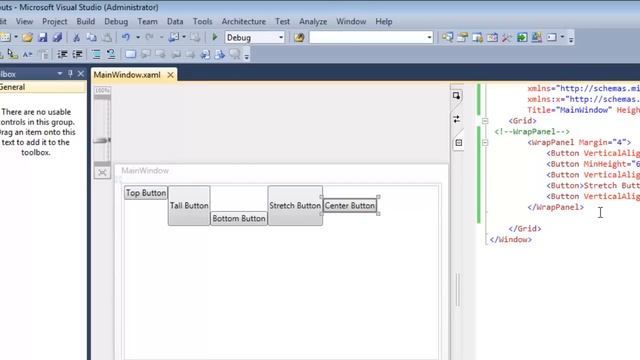This screenshot has height=360, width=640.
Task: Open the Properties Window icon
Action: [462, 38]
